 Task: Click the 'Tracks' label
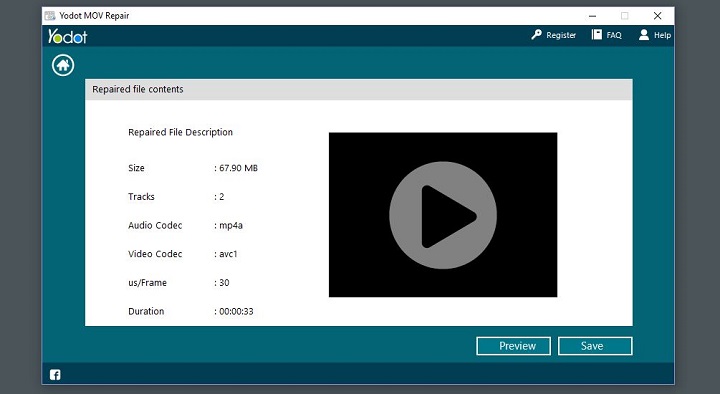(141, 197)
